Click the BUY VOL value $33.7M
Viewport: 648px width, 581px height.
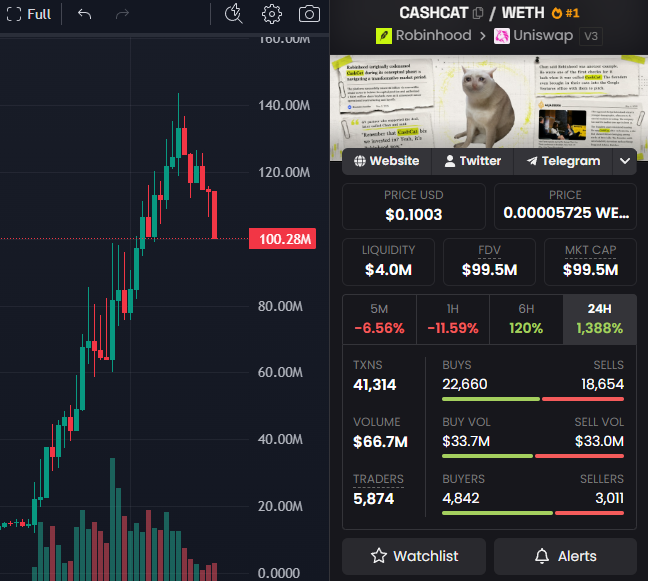[466, 441]
